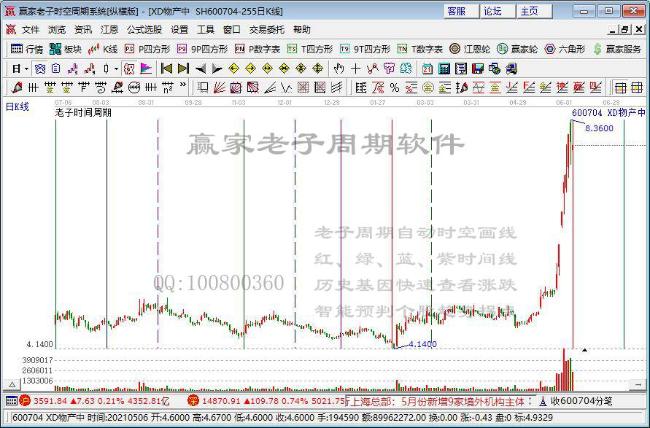Select the fan lines drawing tool
Image resolution: width=650 pixels, height=428 pixels.
click(x=219, y=88)
